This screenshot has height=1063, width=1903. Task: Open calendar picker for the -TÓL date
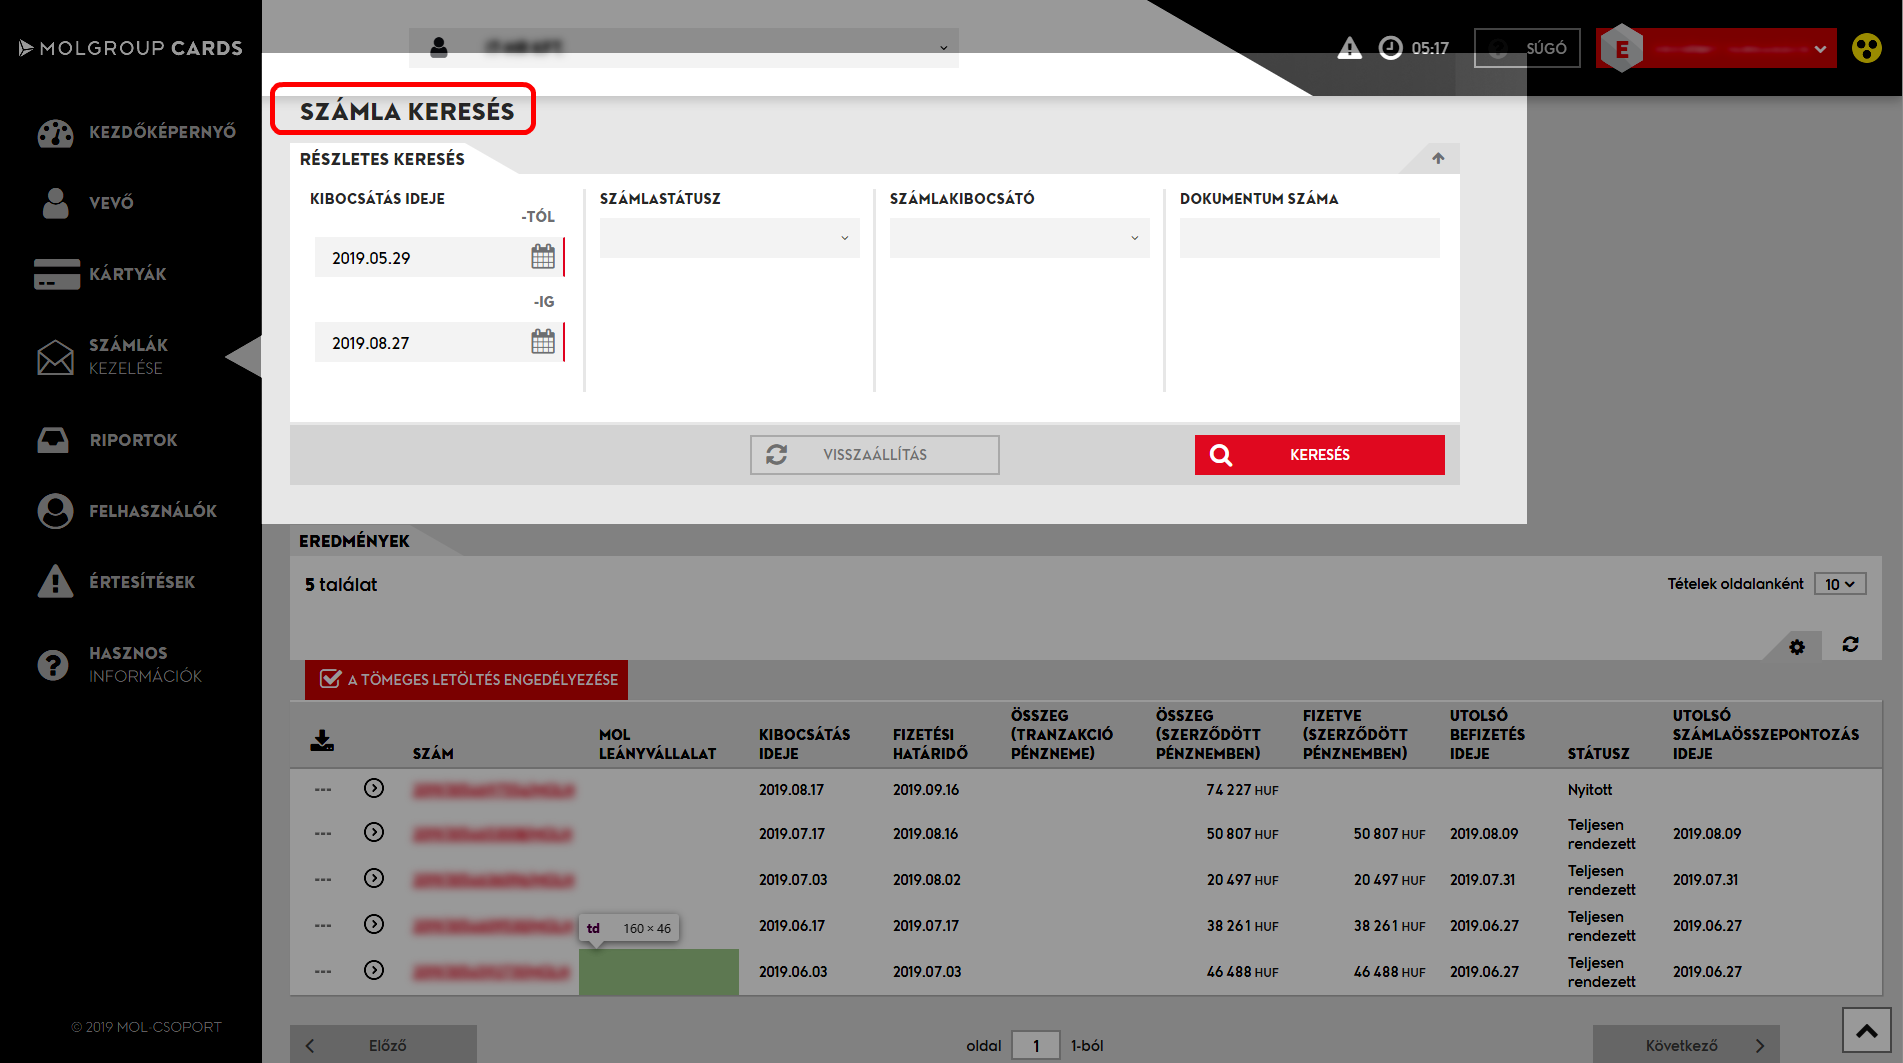click(542, 257)
